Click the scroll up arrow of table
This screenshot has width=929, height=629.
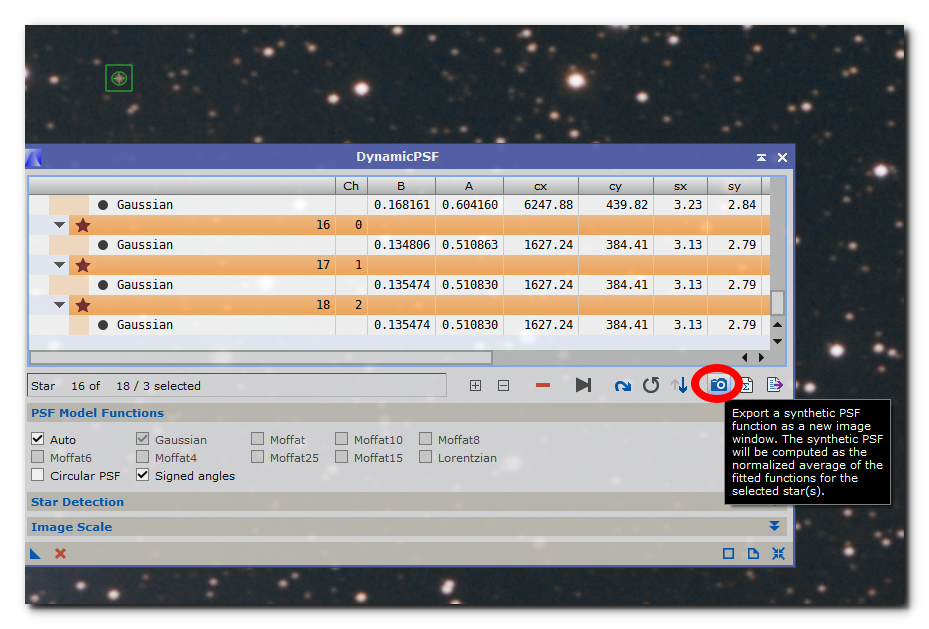click(x=777, y=325)
